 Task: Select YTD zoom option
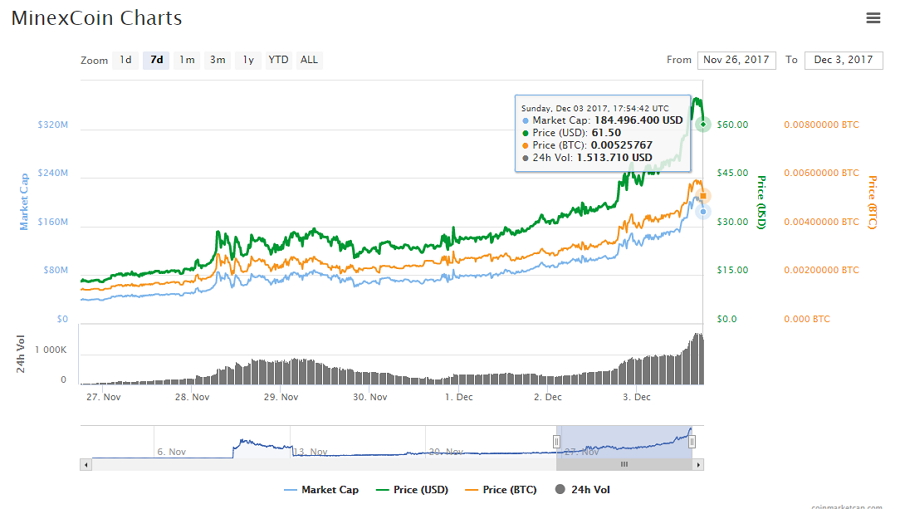pos(278,60)
